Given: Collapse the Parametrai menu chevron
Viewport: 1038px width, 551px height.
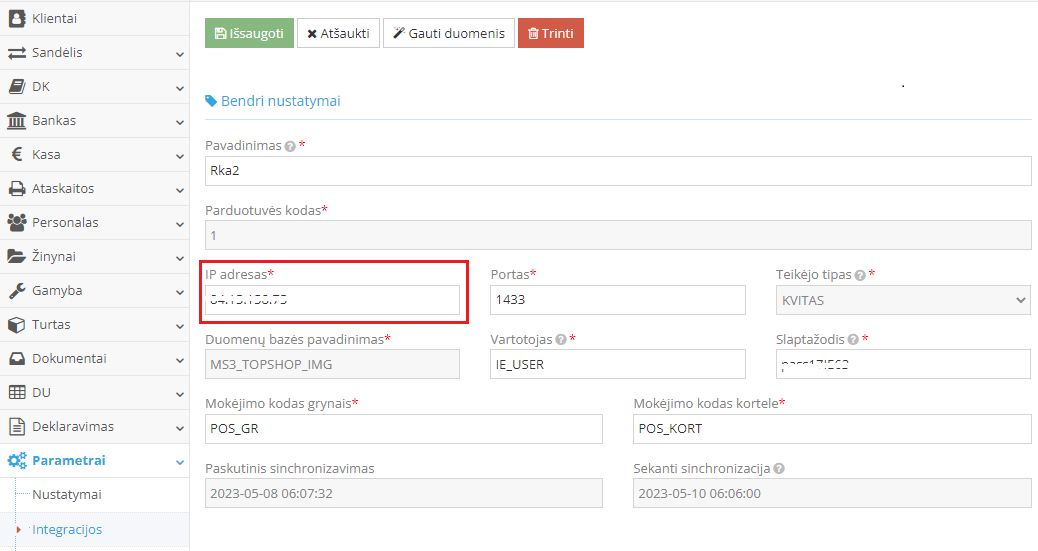Looking at the screenshot, I should pyautogui.click(x=179, y=462).
